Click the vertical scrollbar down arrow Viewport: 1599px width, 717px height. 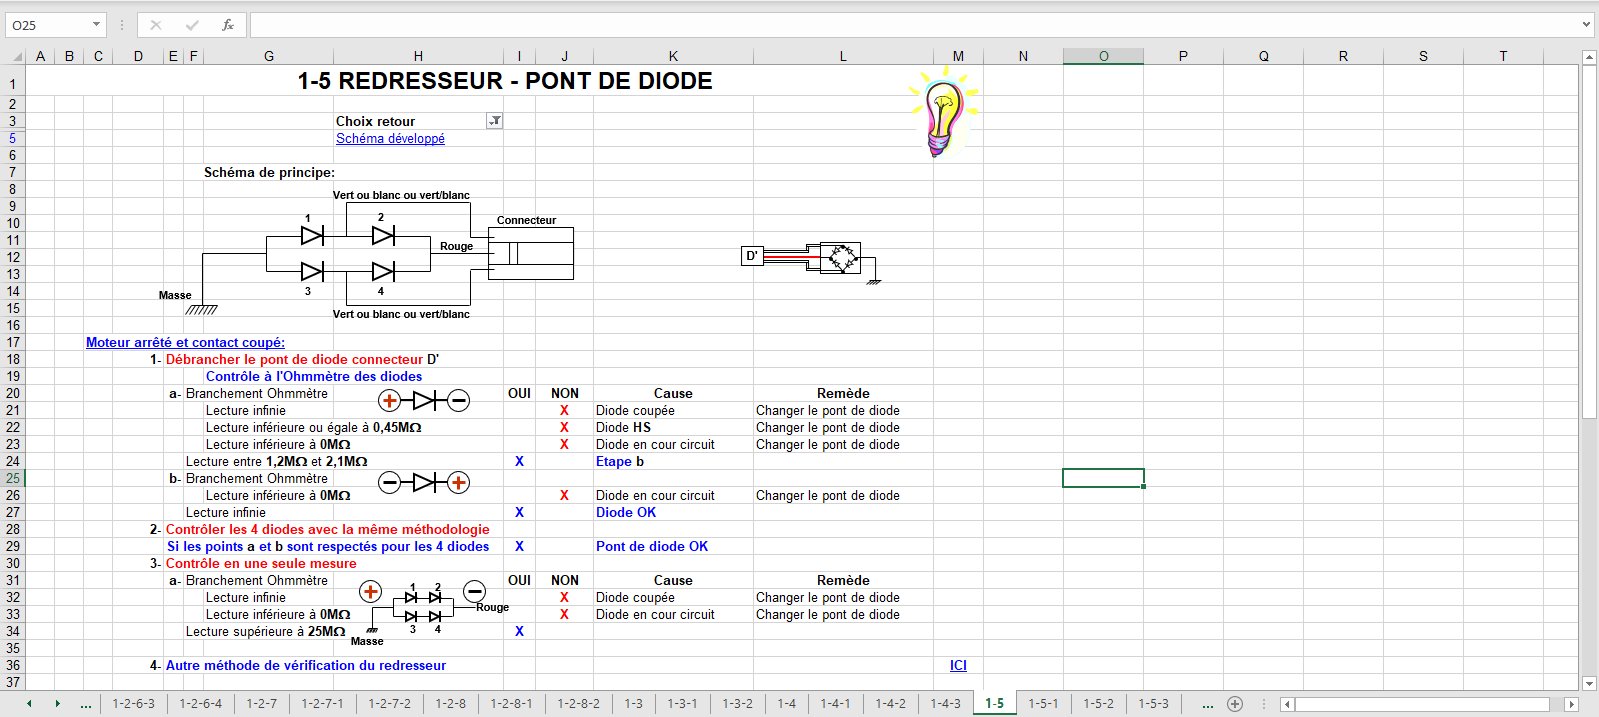[x=1589, y=683]
